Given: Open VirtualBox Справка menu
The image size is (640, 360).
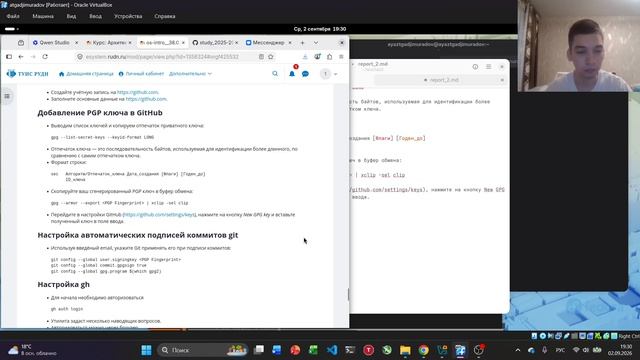Looking at the screenshot, I should [x=165, y=16].
